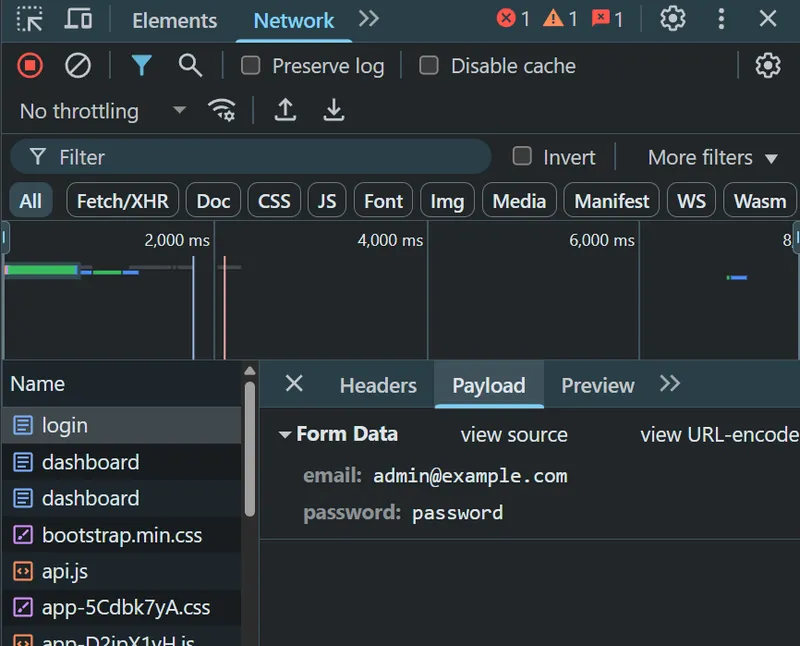This screenshot has height=646, width=800.
Task: Toggle the device toolbar icon
Action: [78, 19]
